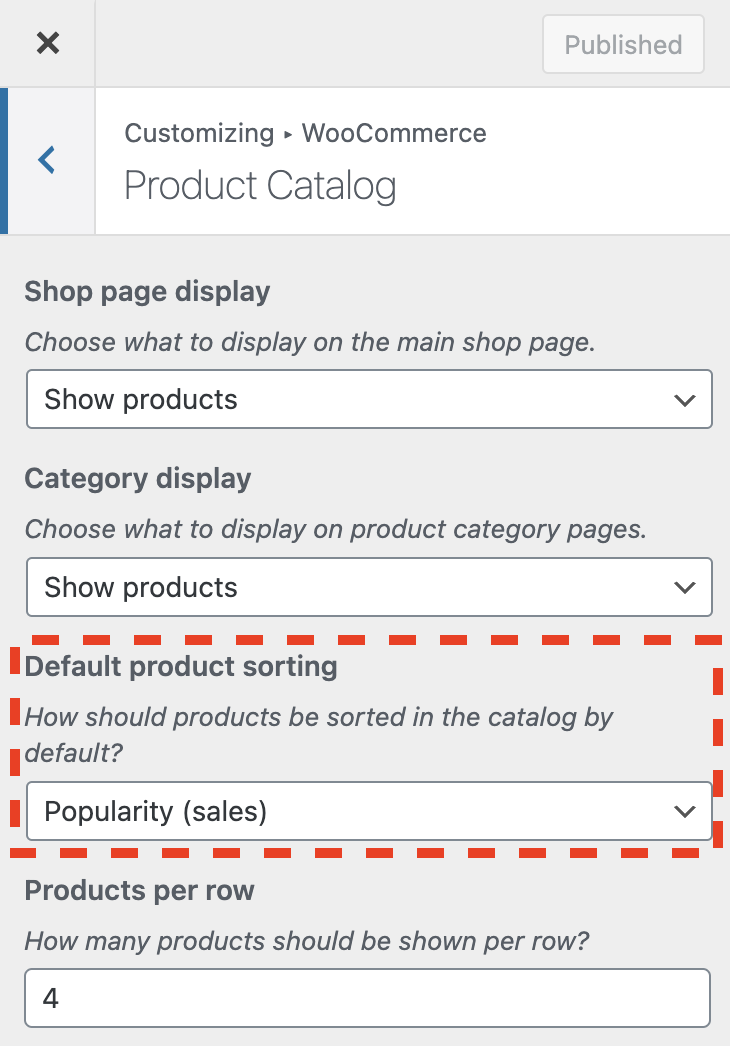This screenshot has height=1046, width=730.
Task: Click the product category pages description text
Action: (x=336, y=530)
